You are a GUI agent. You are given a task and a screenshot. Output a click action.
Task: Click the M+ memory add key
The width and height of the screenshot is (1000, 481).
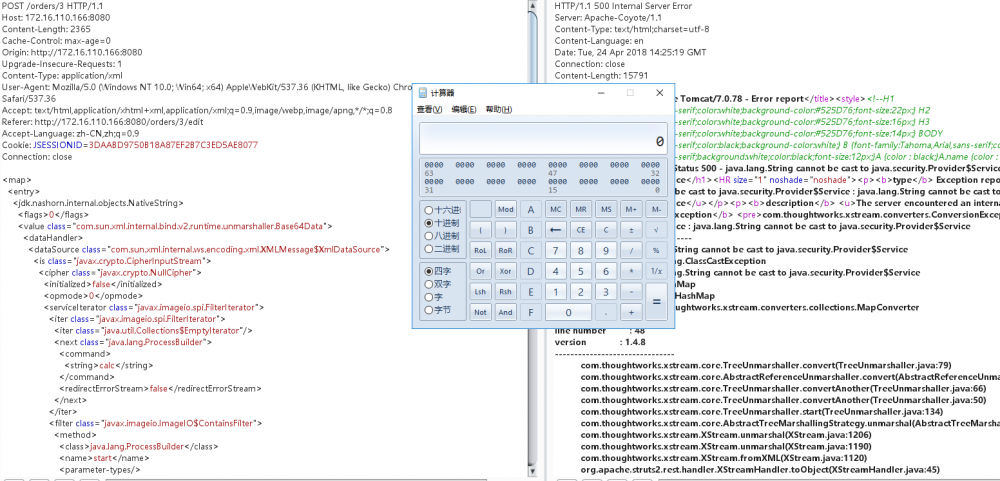point(631,209)
